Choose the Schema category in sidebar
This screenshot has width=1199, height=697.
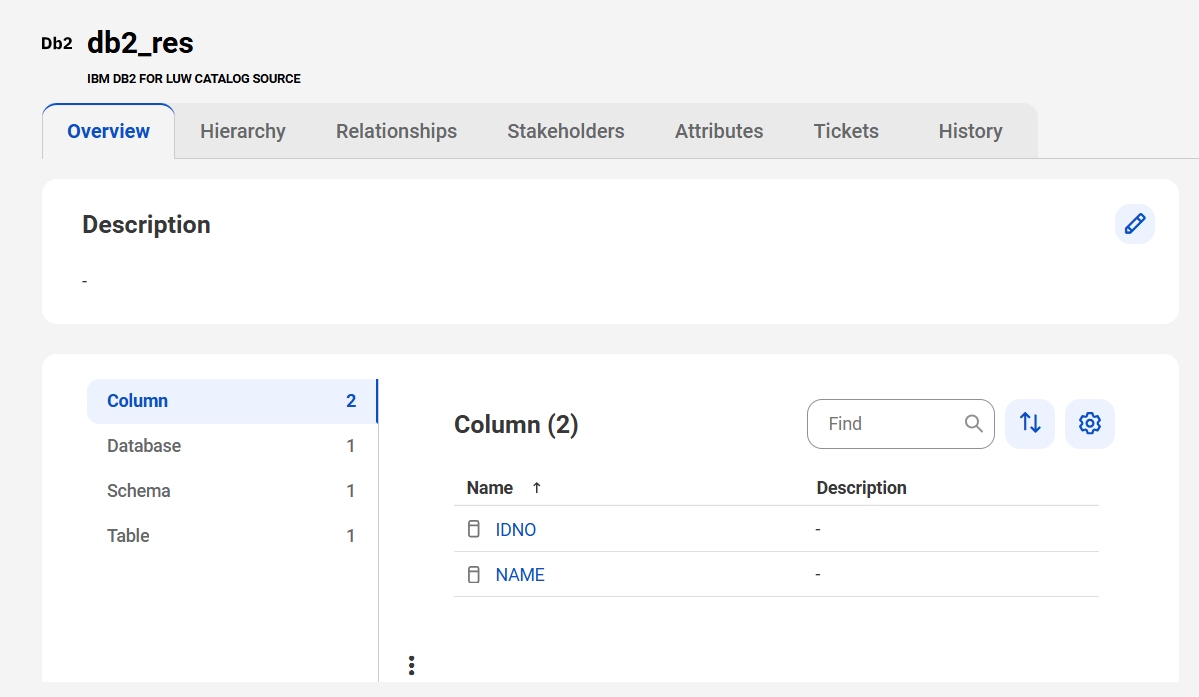coord(232,491)
